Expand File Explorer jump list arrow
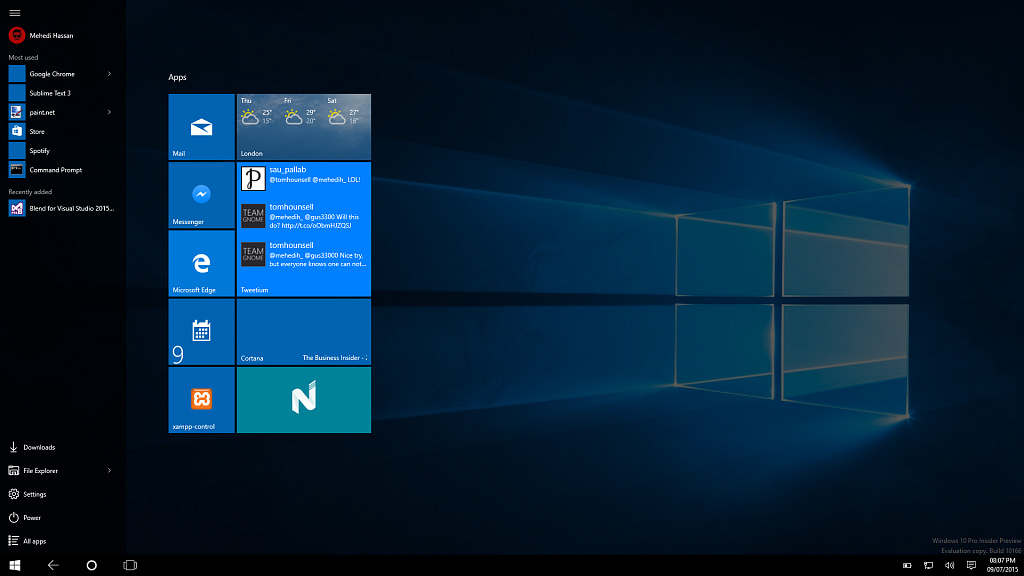 coord(109,470)
